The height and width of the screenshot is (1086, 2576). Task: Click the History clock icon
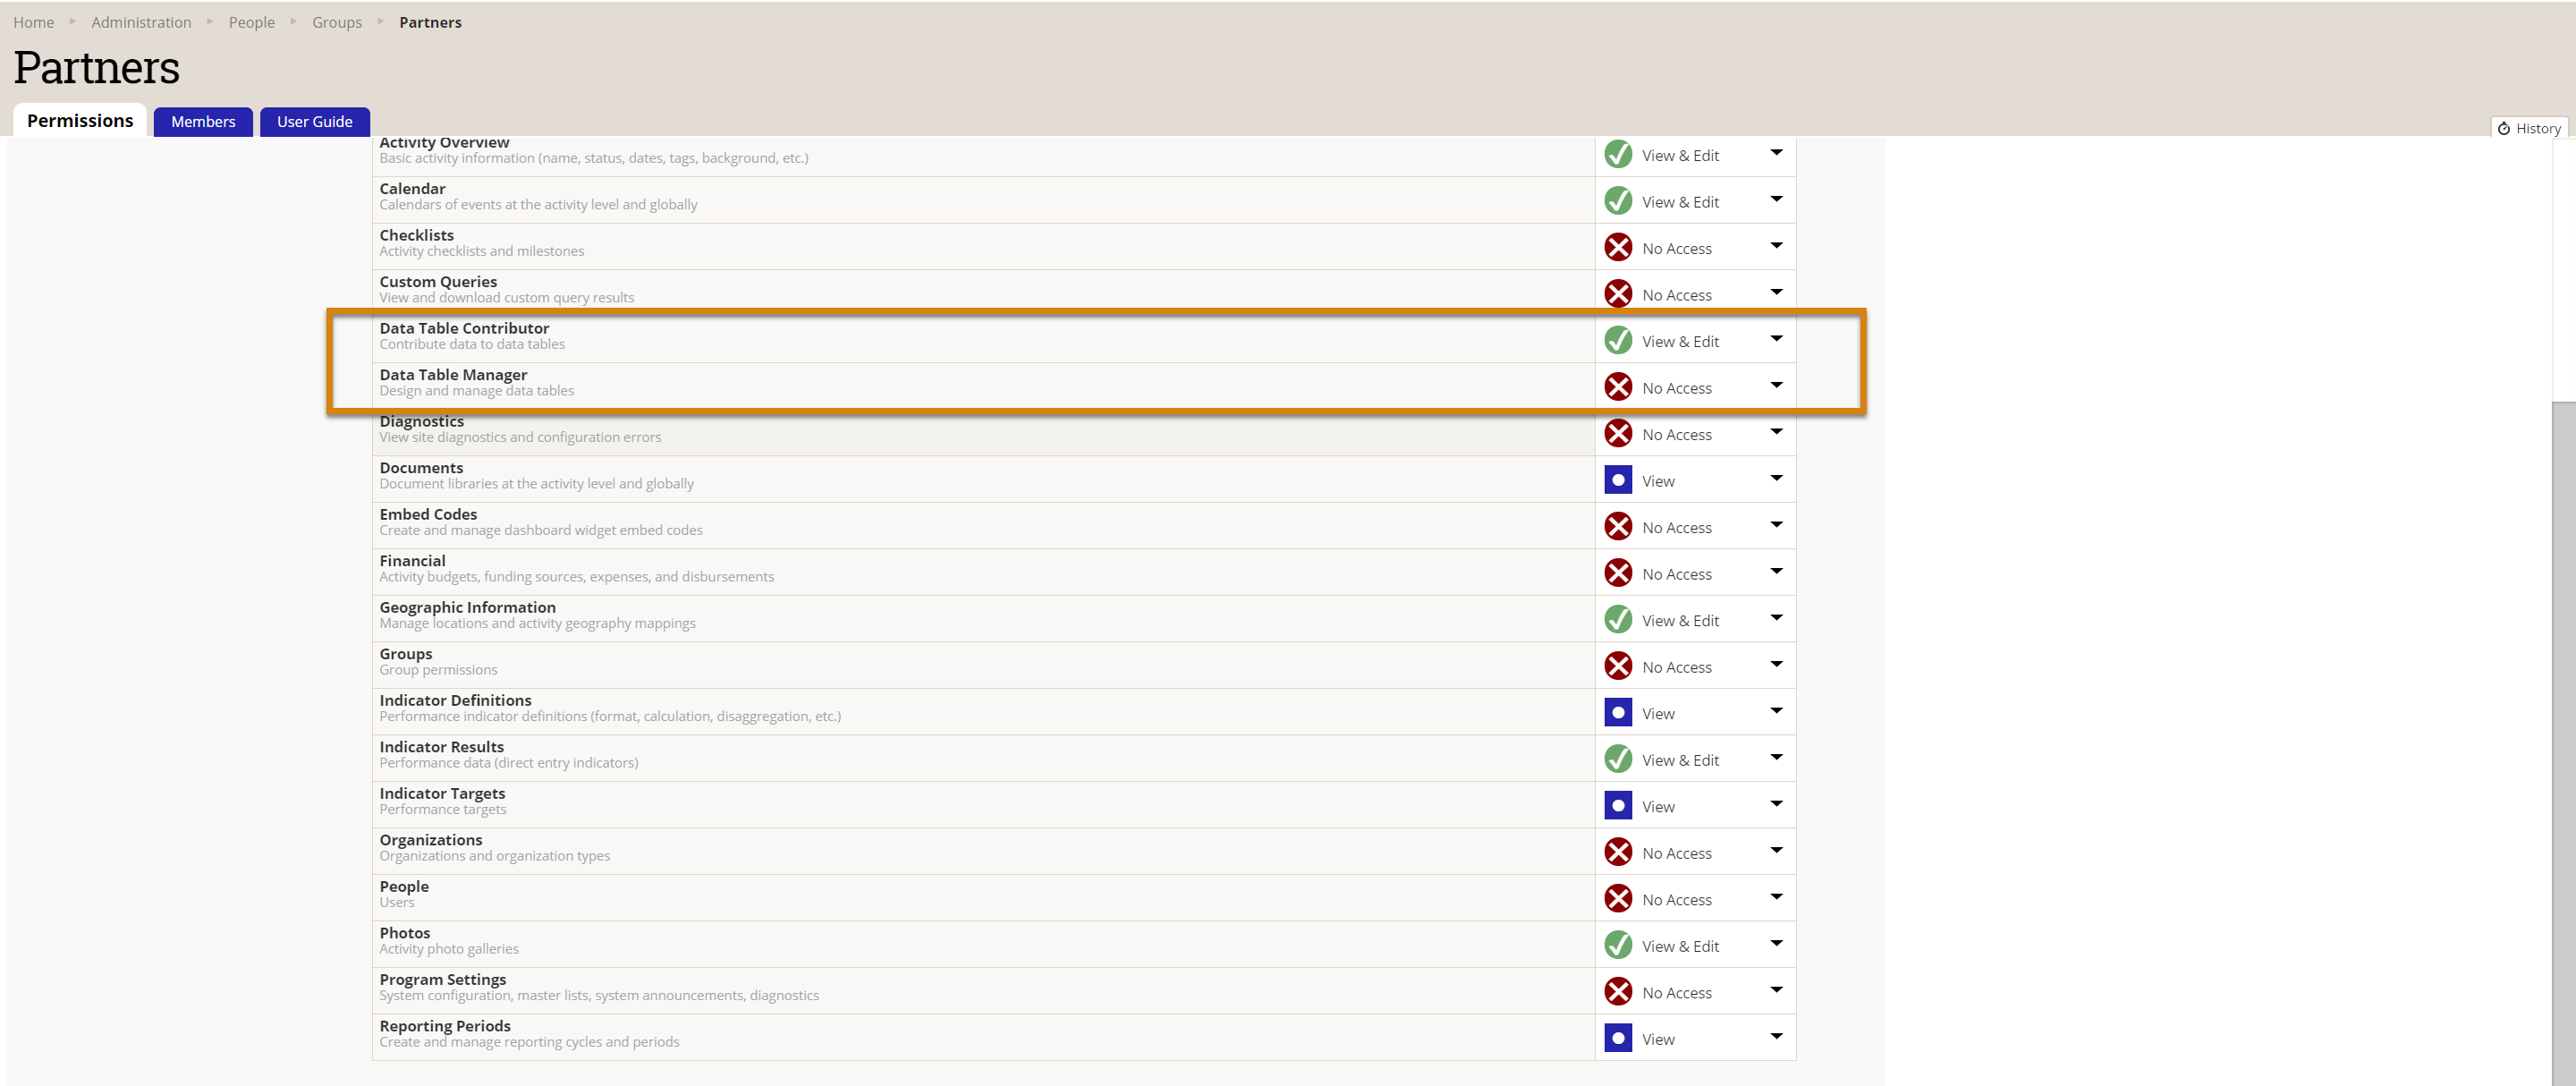tap(2503, 128)
